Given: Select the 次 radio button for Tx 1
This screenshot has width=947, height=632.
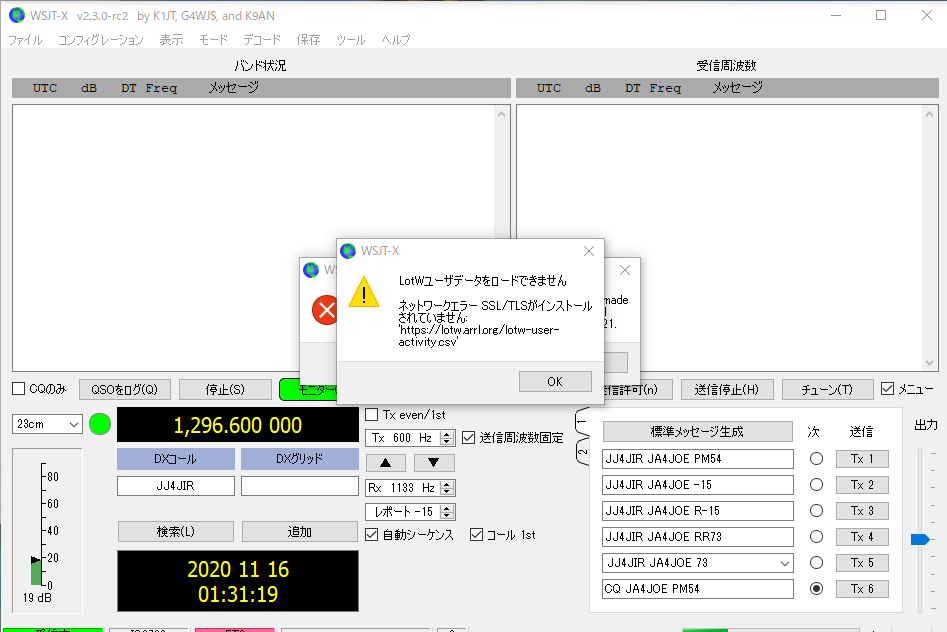Looking at the screenshot, I should [817, 459].
